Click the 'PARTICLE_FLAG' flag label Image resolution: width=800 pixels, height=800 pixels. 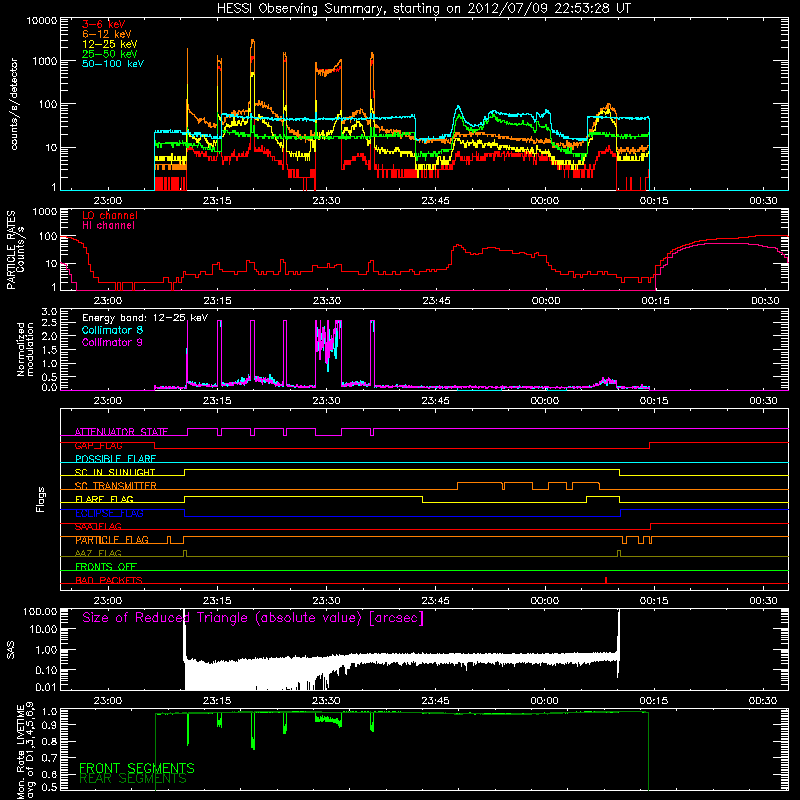[112, 540]
